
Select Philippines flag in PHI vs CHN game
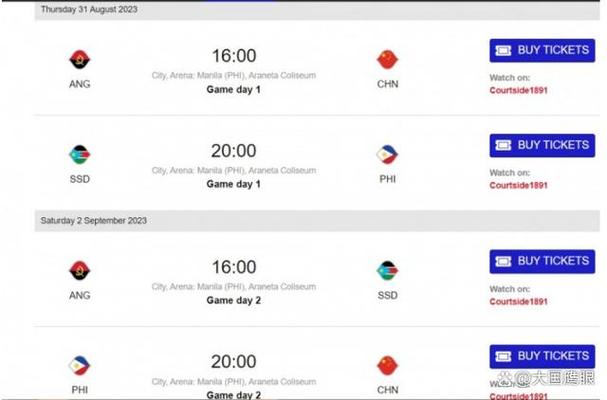coord(79,365)
